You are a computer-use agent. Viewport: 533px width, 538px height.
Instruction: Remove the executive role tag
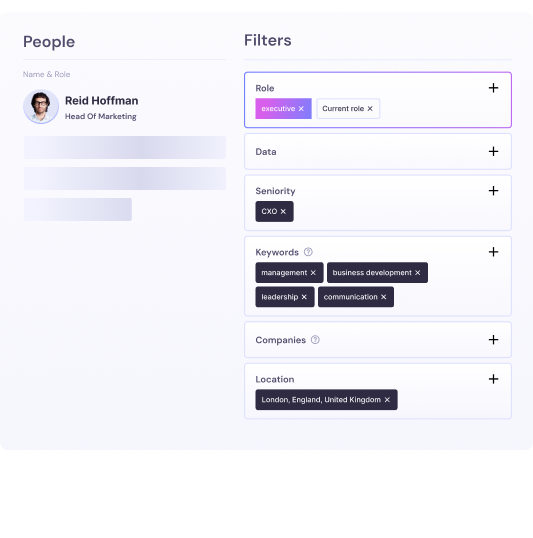pyautogui.click(x=301, y=109)
